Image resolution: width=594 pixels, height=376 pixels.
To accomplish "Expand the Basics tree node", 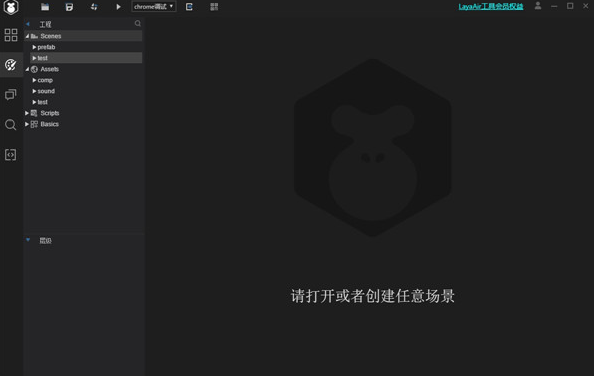I will [27, 124].
